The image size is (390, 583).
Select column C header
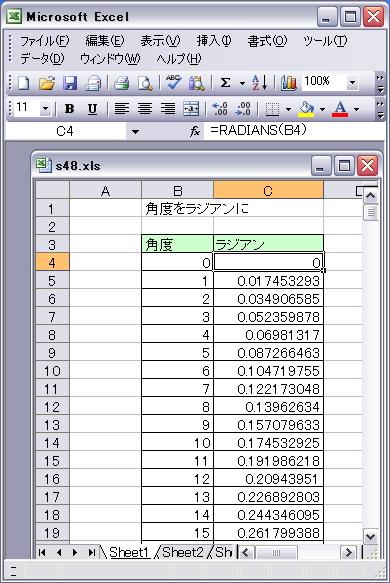coord(268,190)
